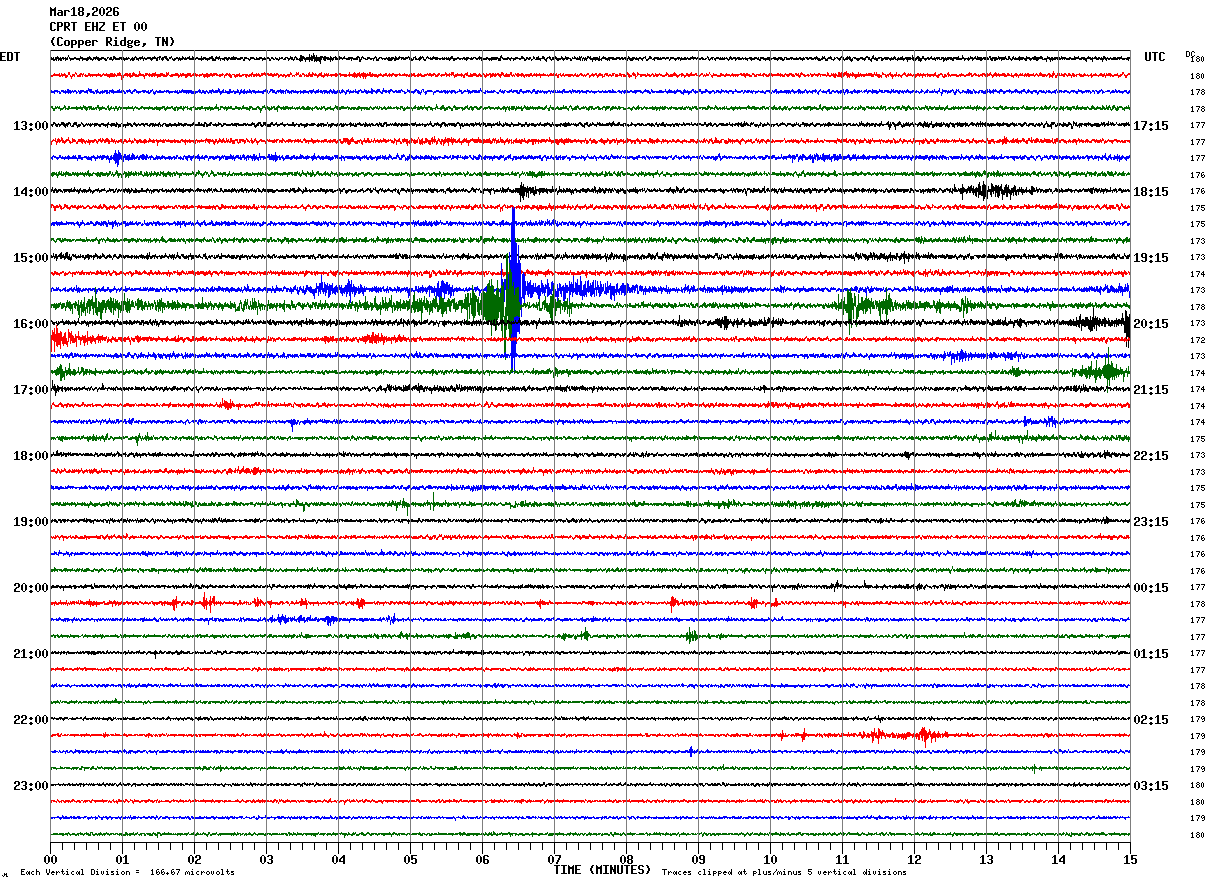Click the UTC axis header
Image resolution: width=1210 pixels, height=886 pixels.
[x=1155, y=57]
